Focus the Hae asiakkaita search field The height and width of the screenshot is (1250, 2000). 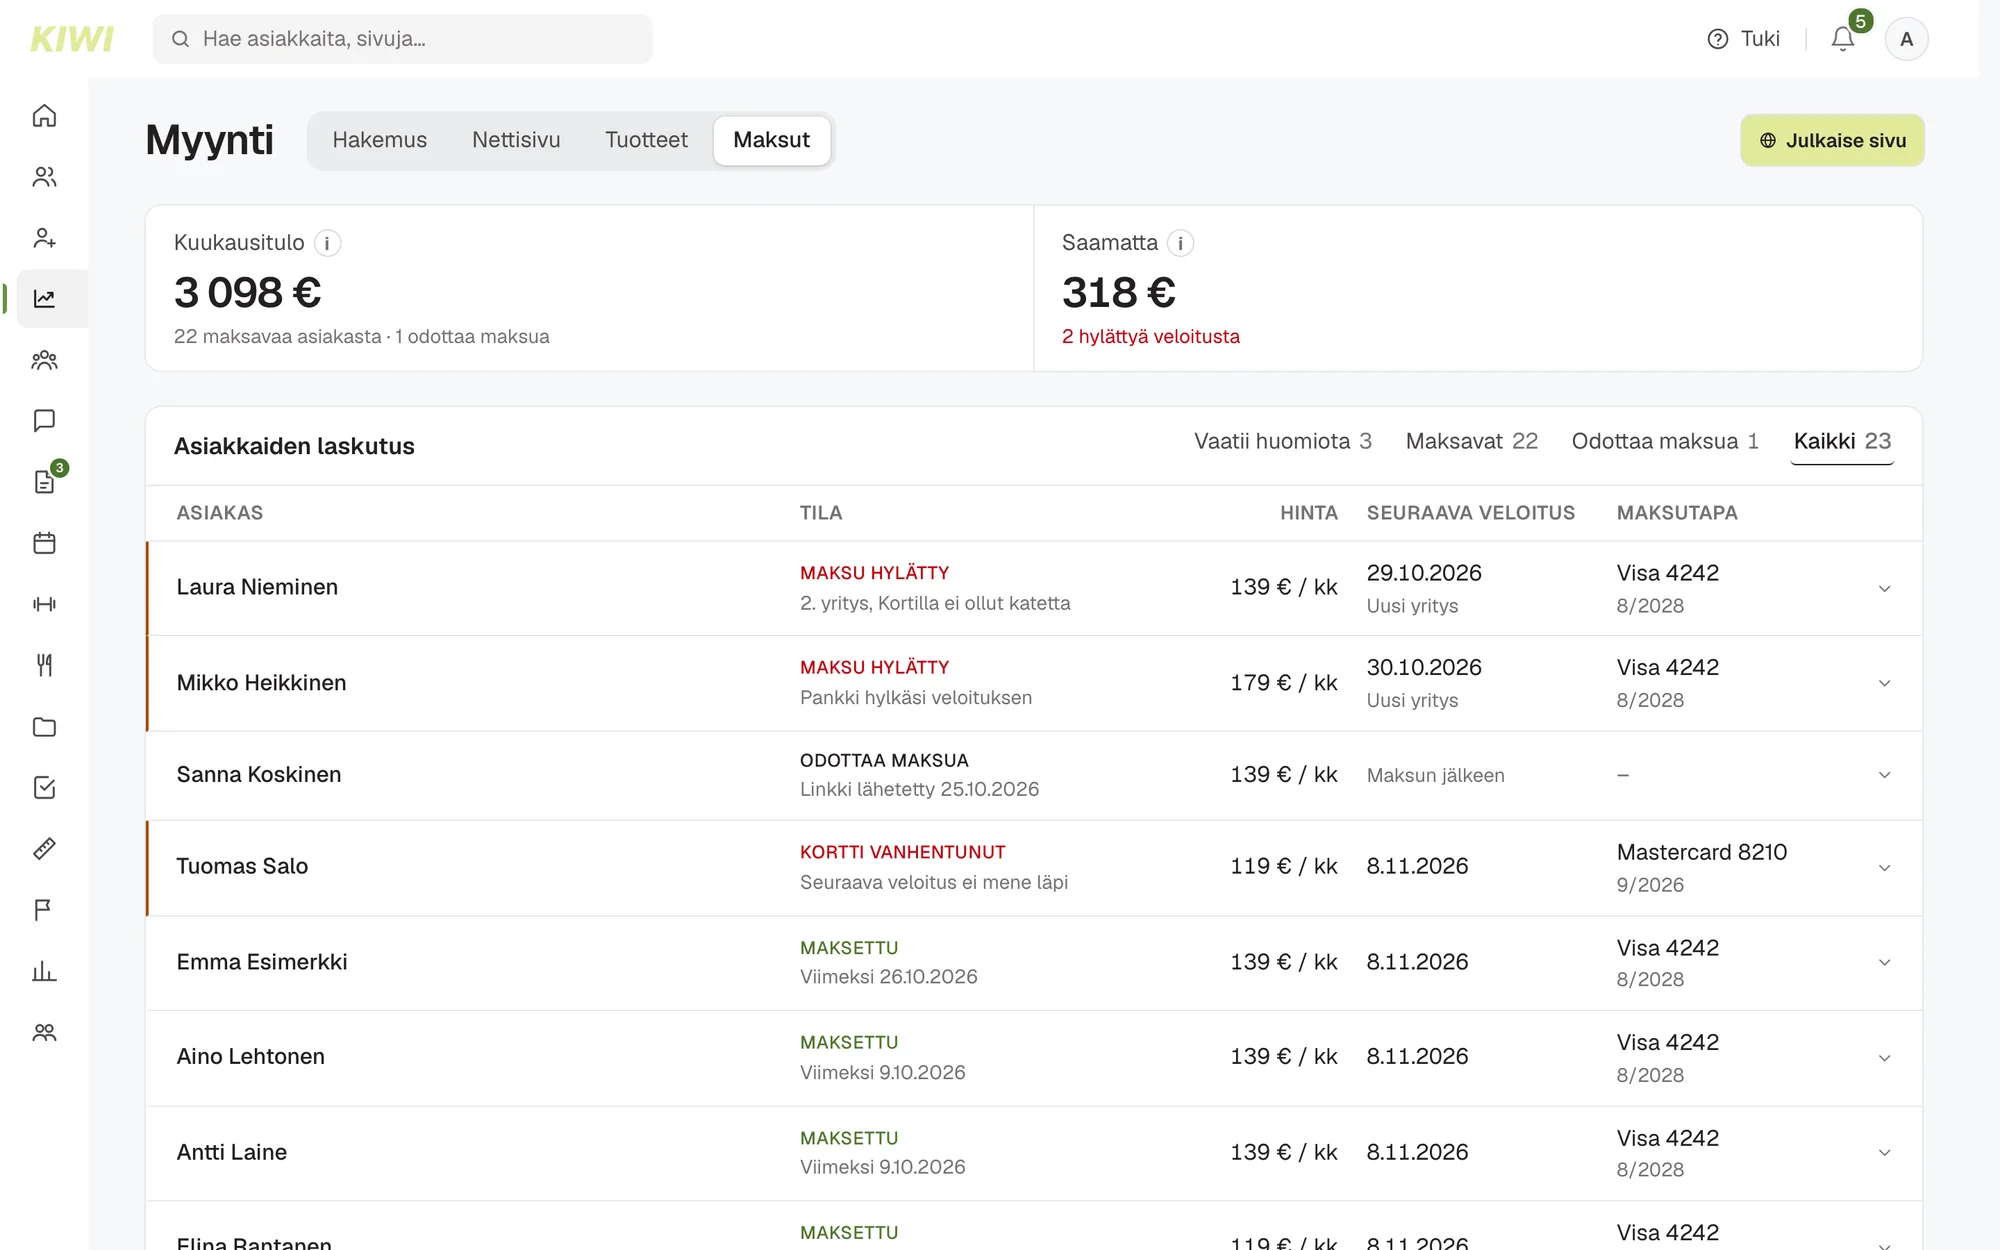point(402,39)
